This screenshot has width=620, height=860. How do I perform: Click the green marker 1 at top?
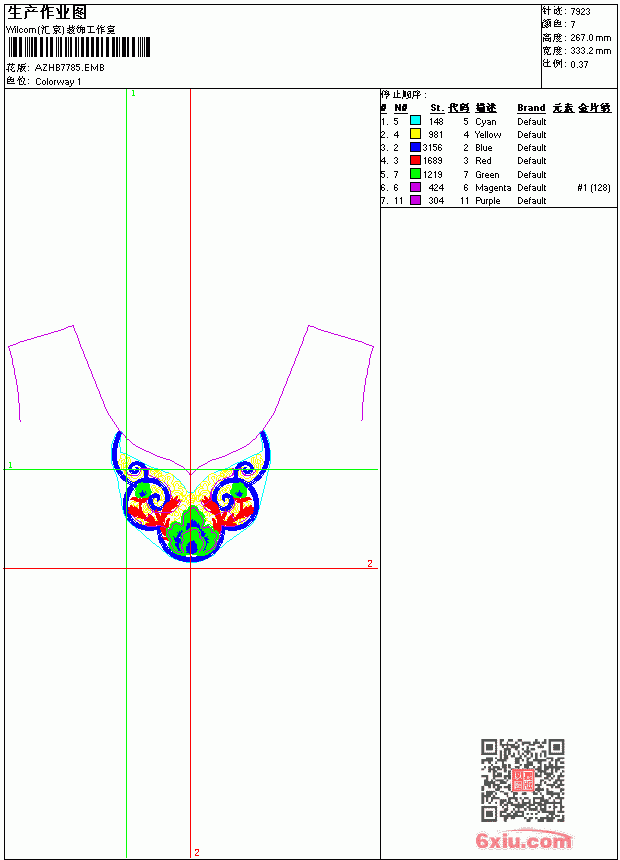coord(133,94)
